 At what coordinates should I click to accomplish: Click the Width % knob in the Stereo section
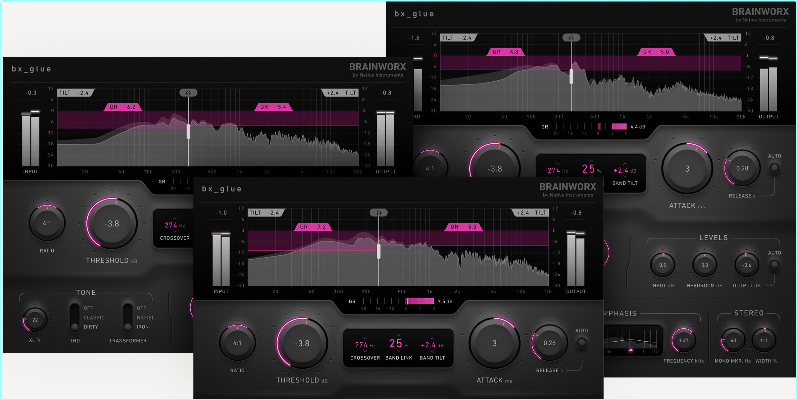tap(764, 340)
